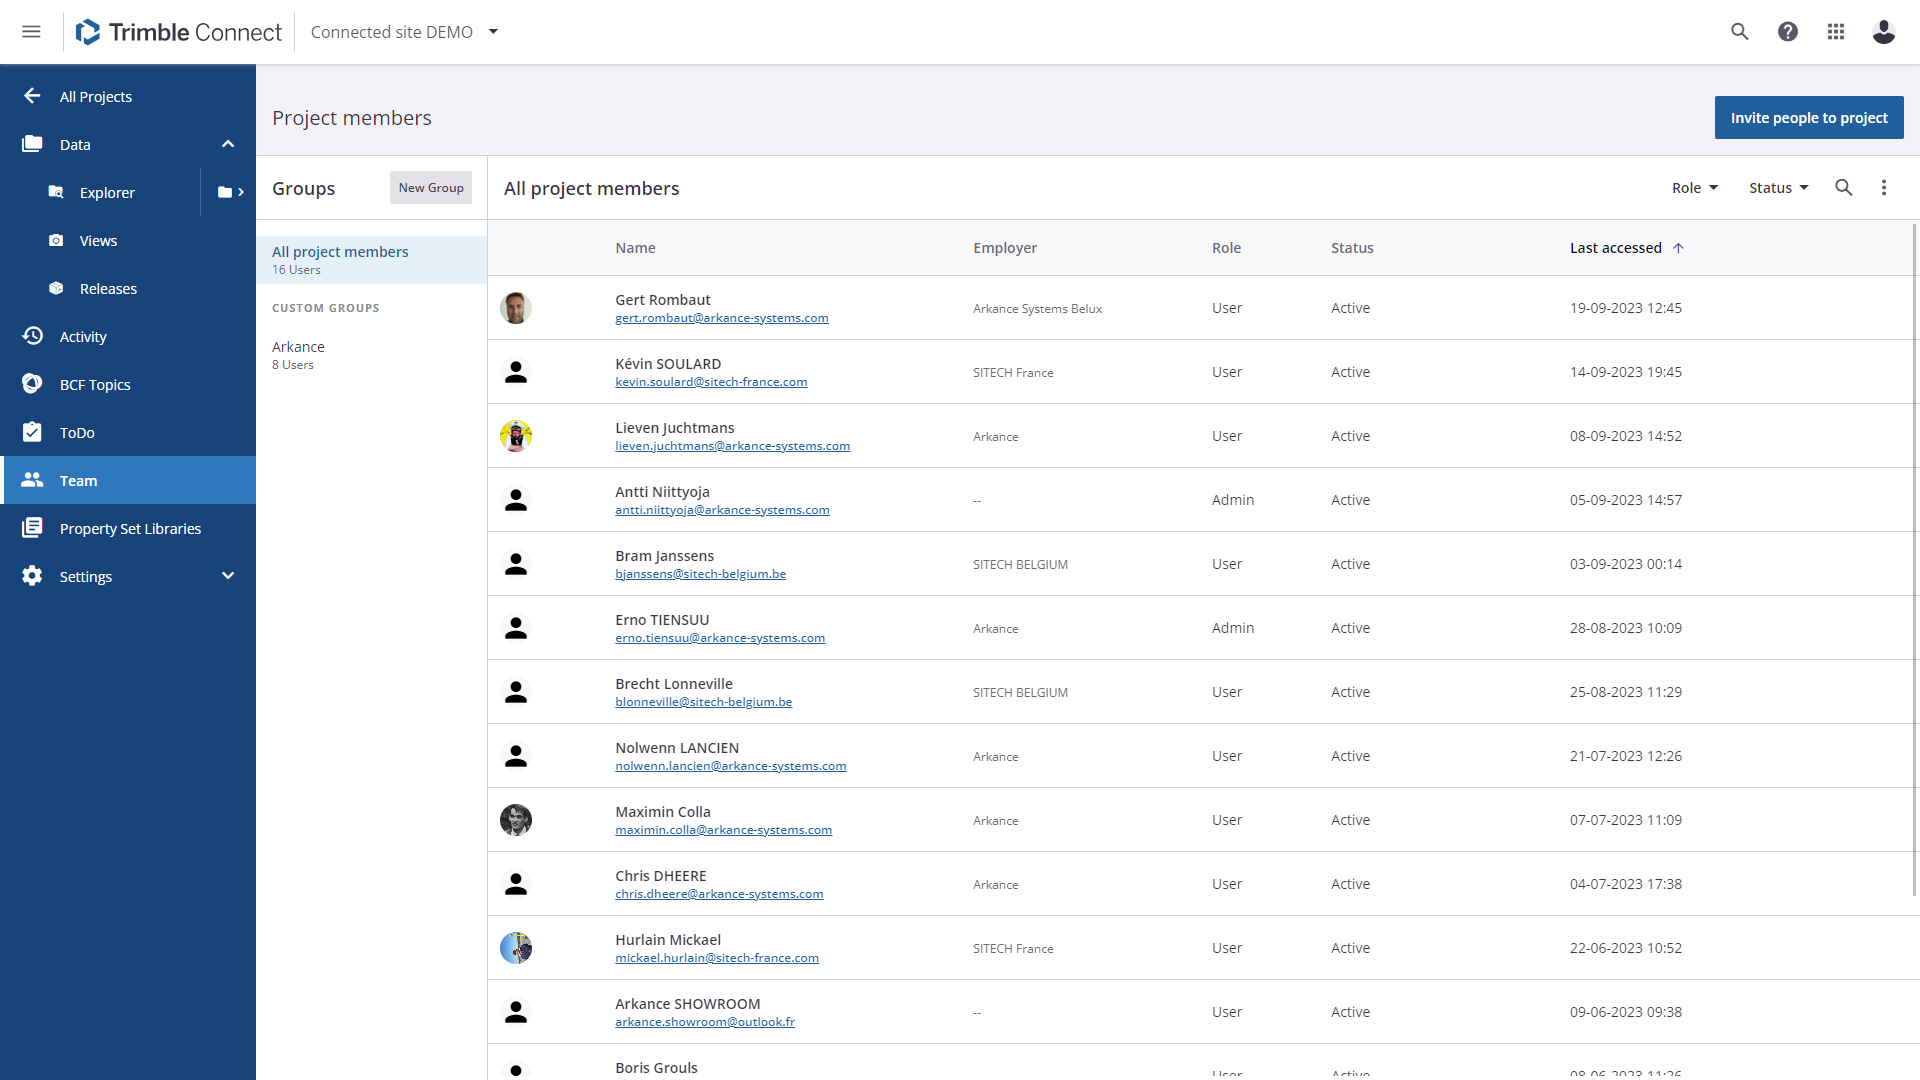Open the help question mark icon
1920x1080 pixels.
pos(1788,32)
